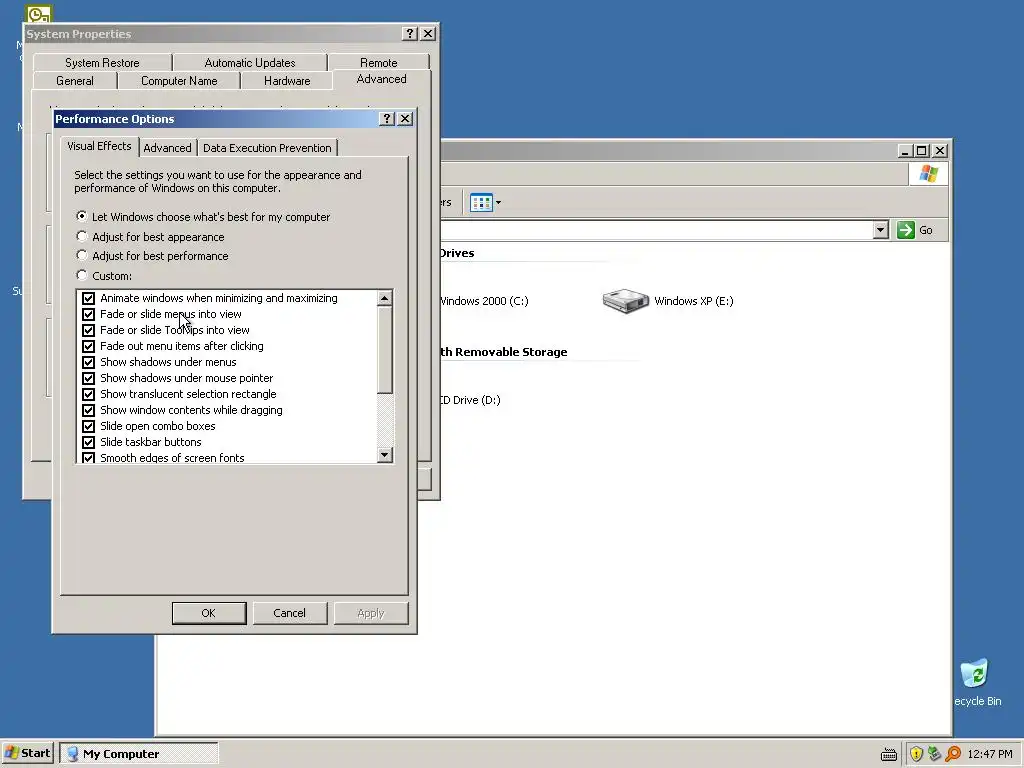Uncheck Animate windows when minimizing and maximizing
This screenshot has width=1024, height=768.
click(88, 298)
